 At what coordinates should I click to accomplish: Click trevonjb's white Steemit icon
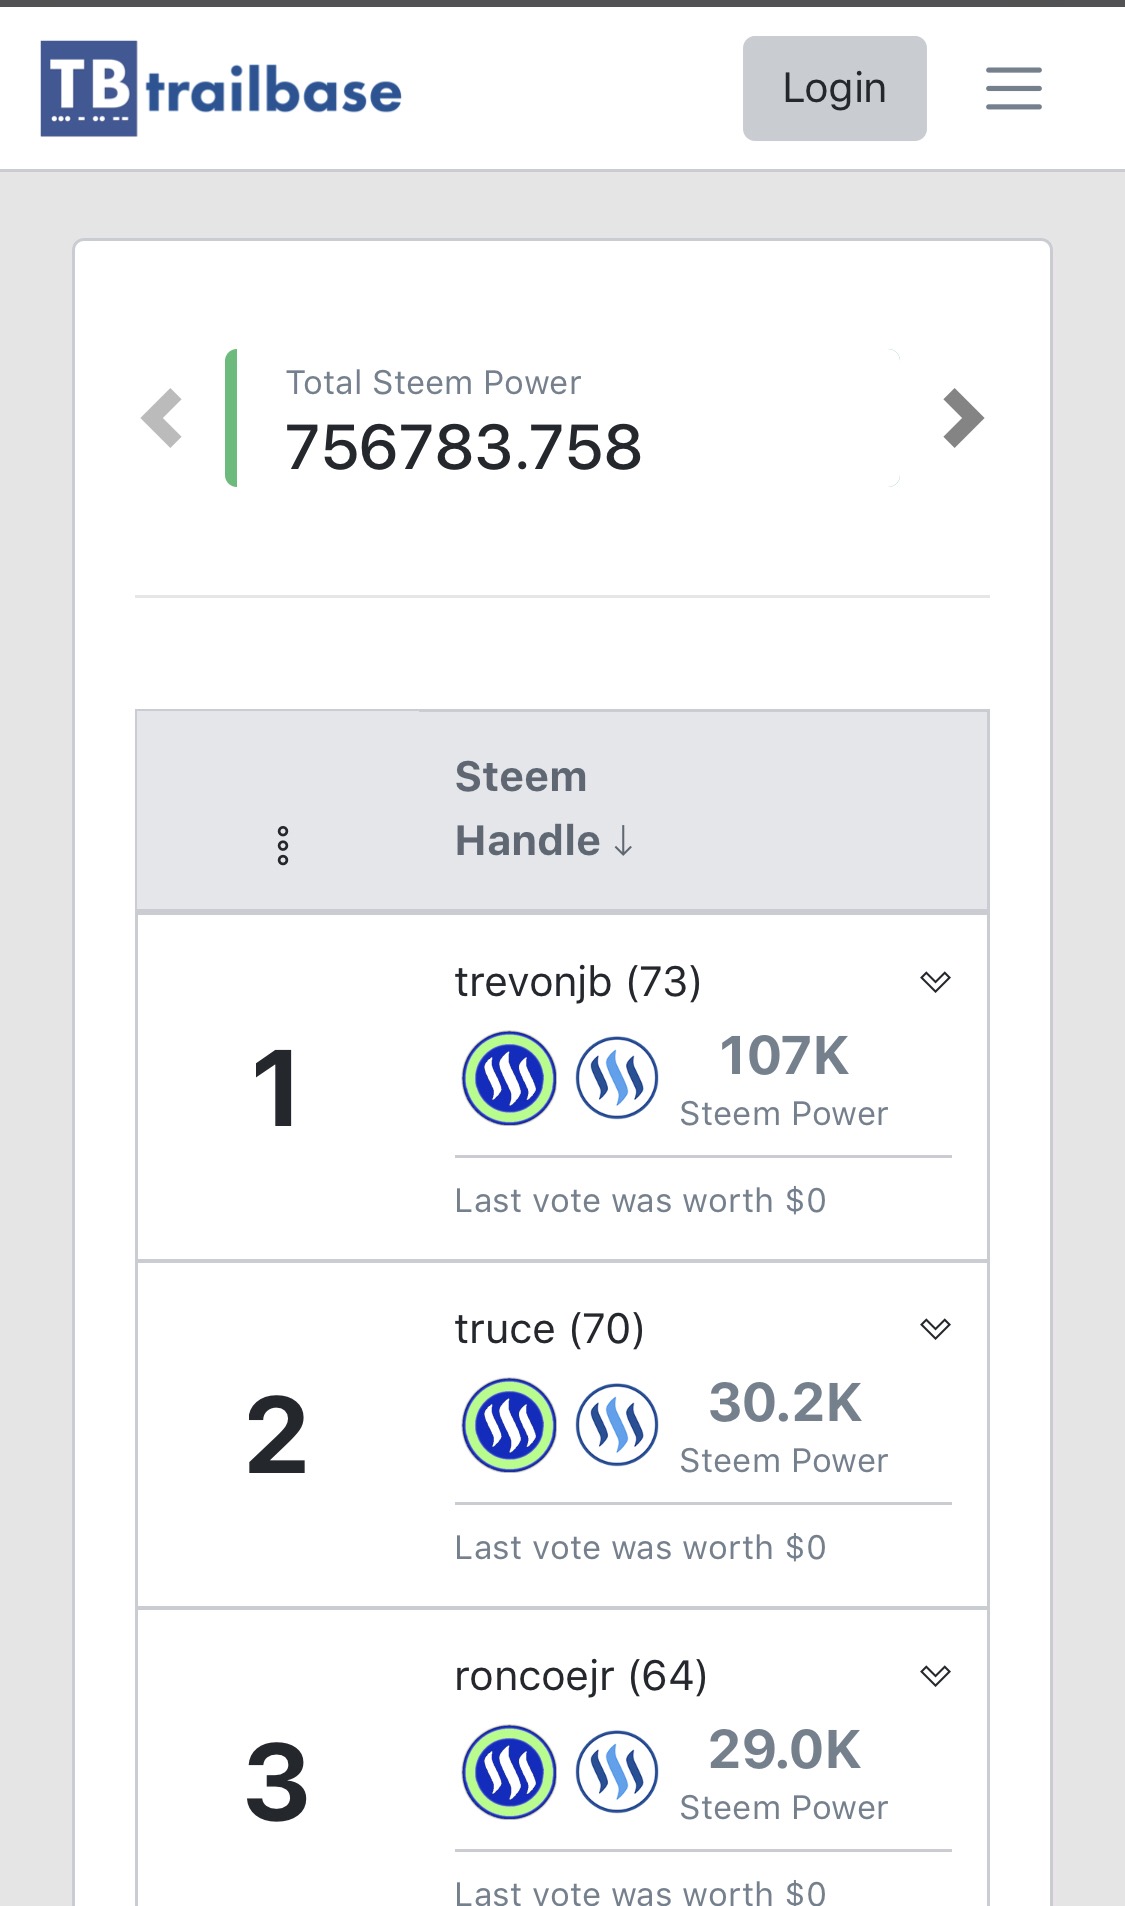click(617, 1078)
